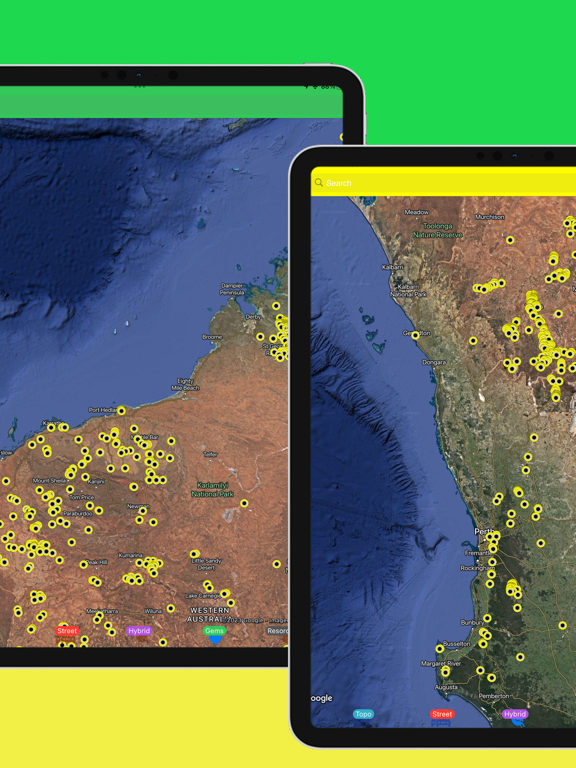Screen dimensions: 576x768
Task: Click the Dampier Peninsula label
Action: (232, 288)
